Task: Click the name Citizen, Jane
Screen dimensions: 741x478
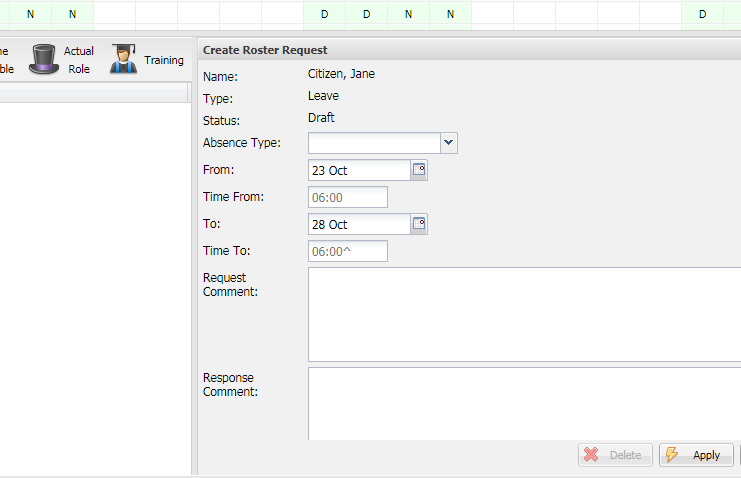Action: pyautogui.click(x=341, y=74)
